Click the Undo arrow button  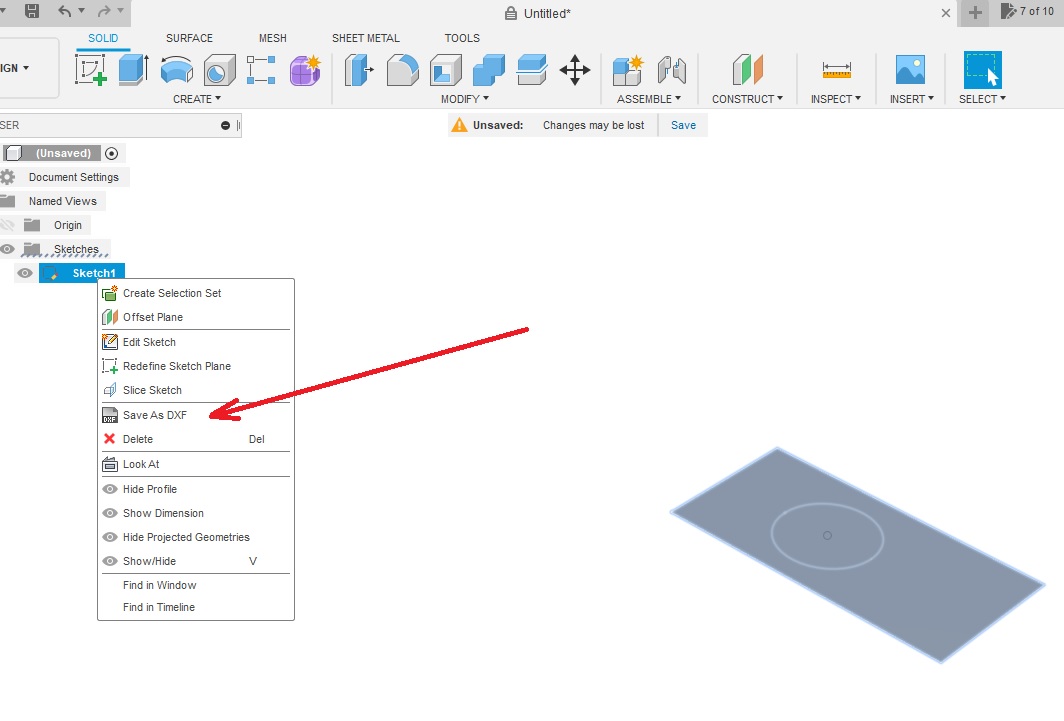pos(64,11)
